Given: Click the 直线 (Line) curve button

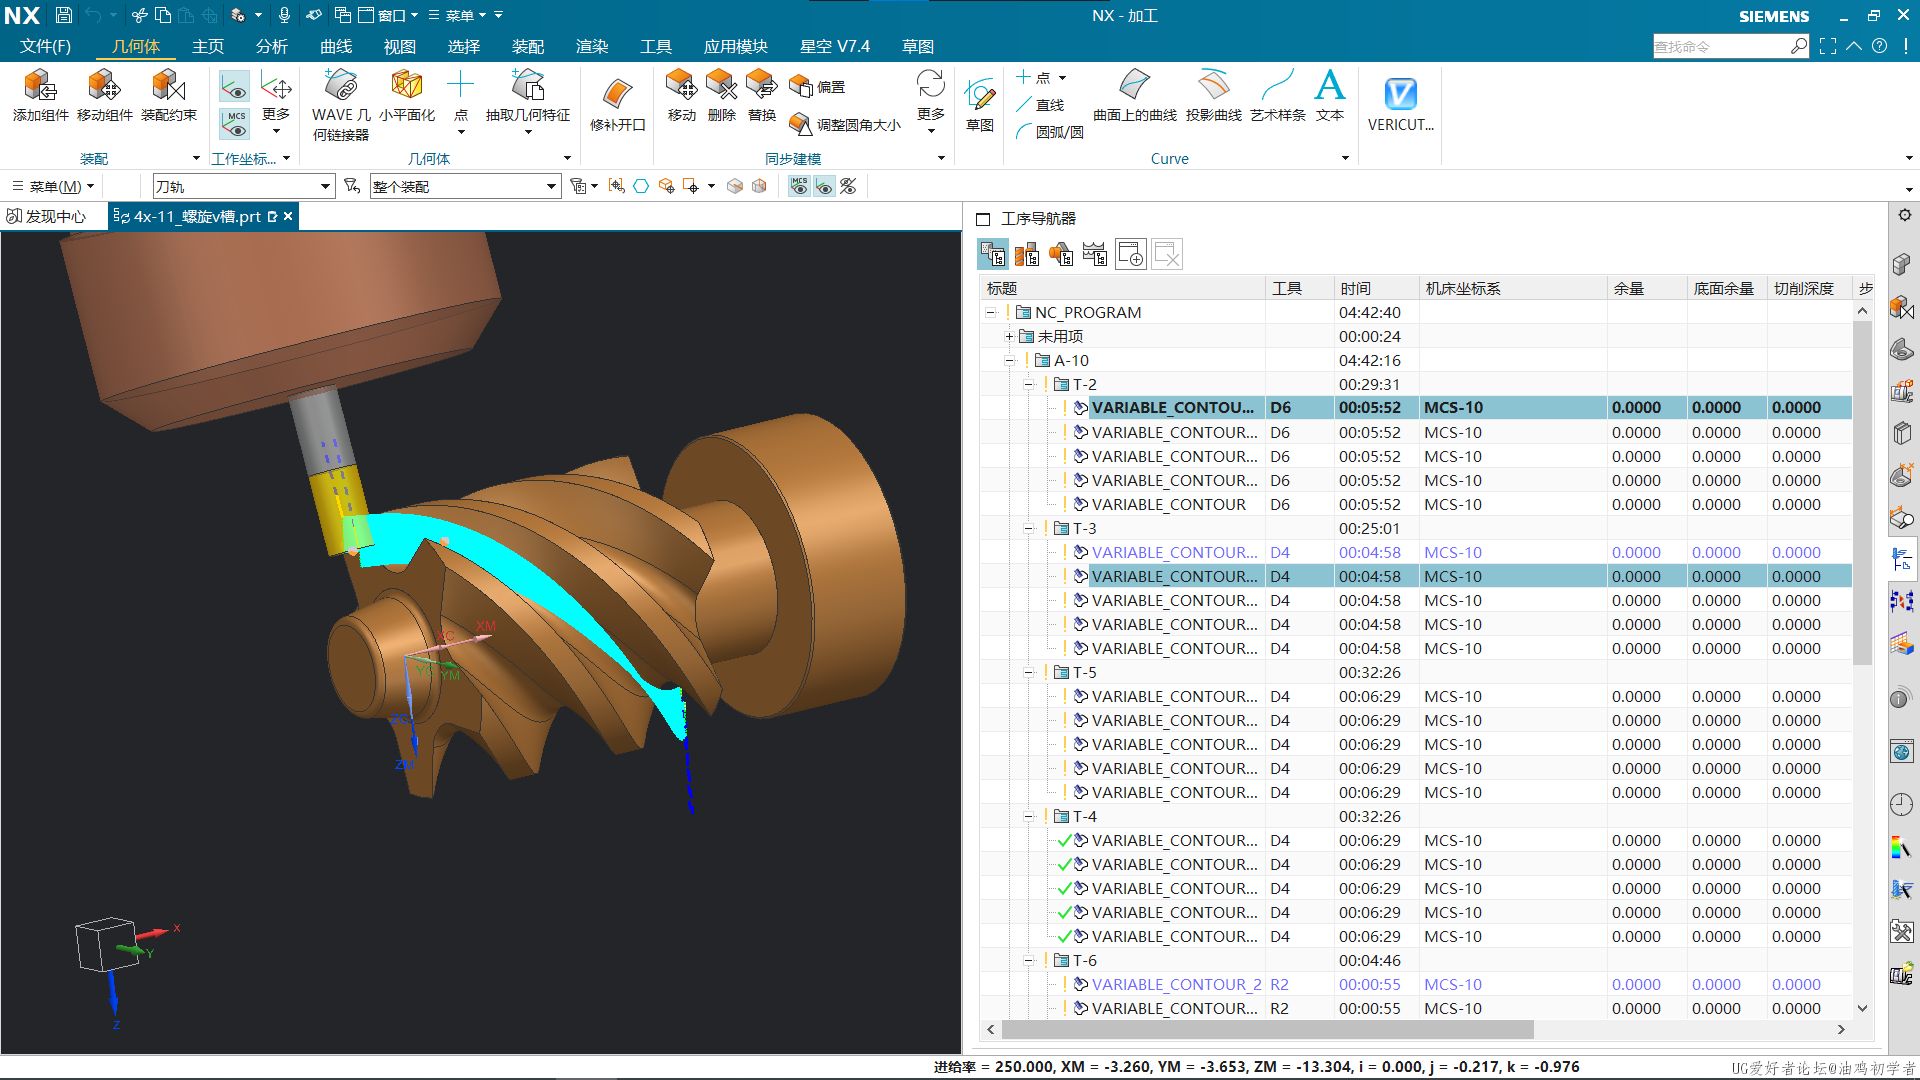Looking at the screenshot, I should click(x=1041, y=105).
